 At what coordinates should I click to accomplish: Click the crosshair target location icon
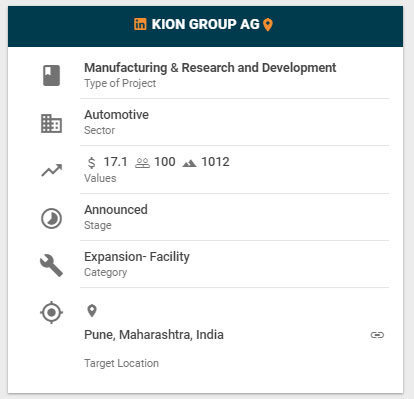coord(51,312)
